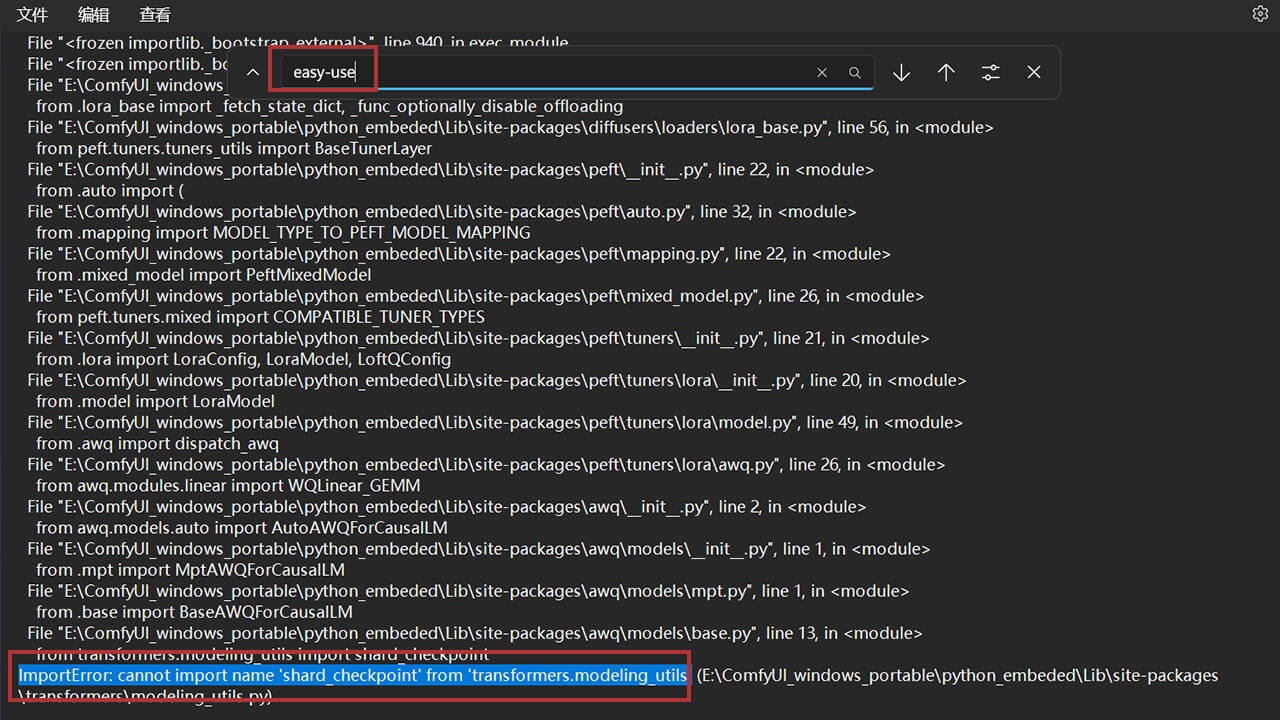This screenshot has height=720, width=1280.
Task: Open the 查看 menu
Action: [155, 15]
